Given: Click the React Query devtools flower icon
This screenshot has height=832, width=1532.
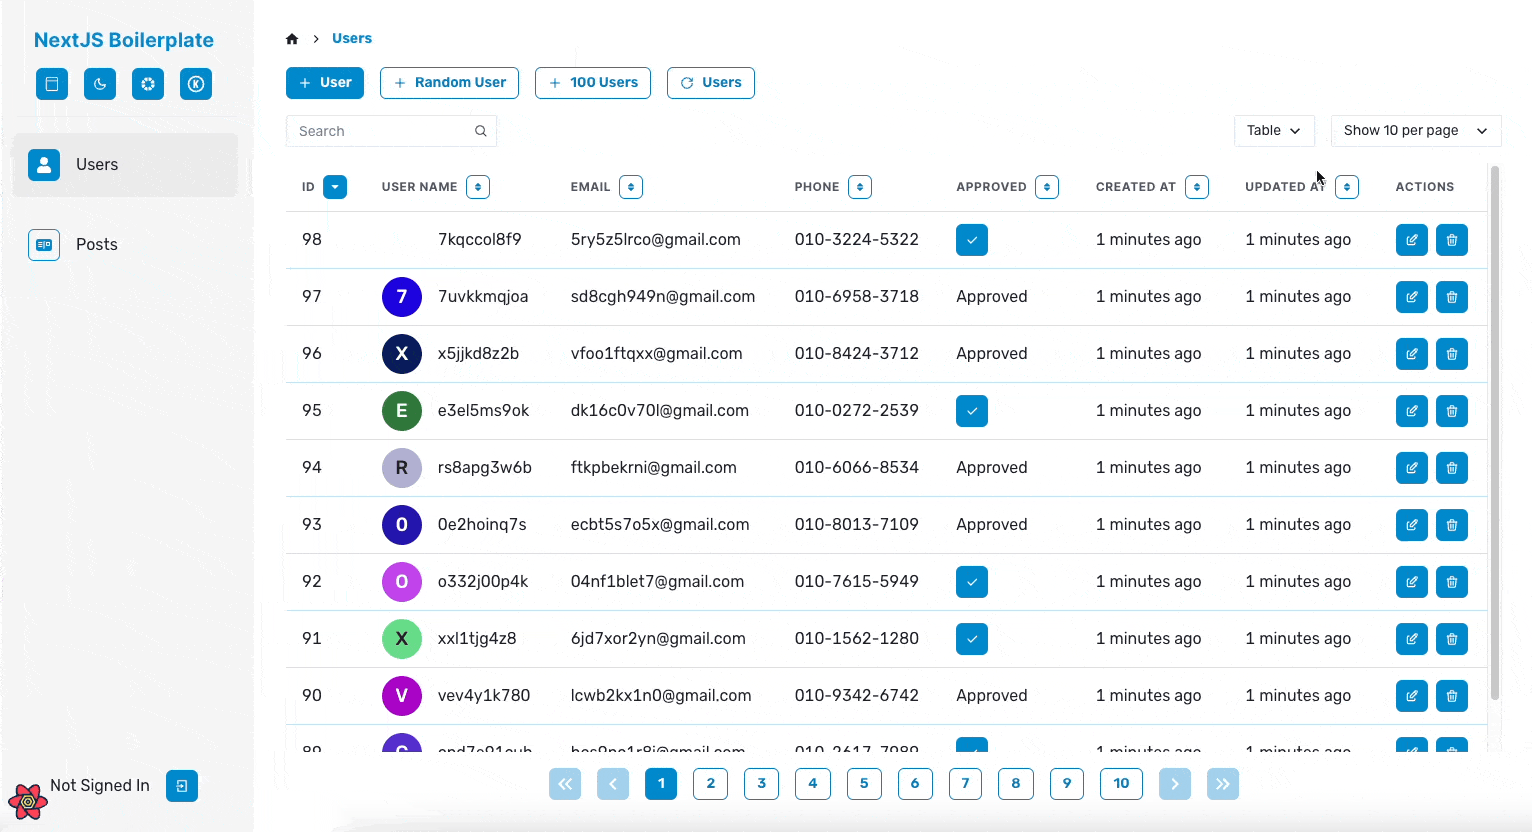Looking at the screenshot, I should click(x=28, y=801).
